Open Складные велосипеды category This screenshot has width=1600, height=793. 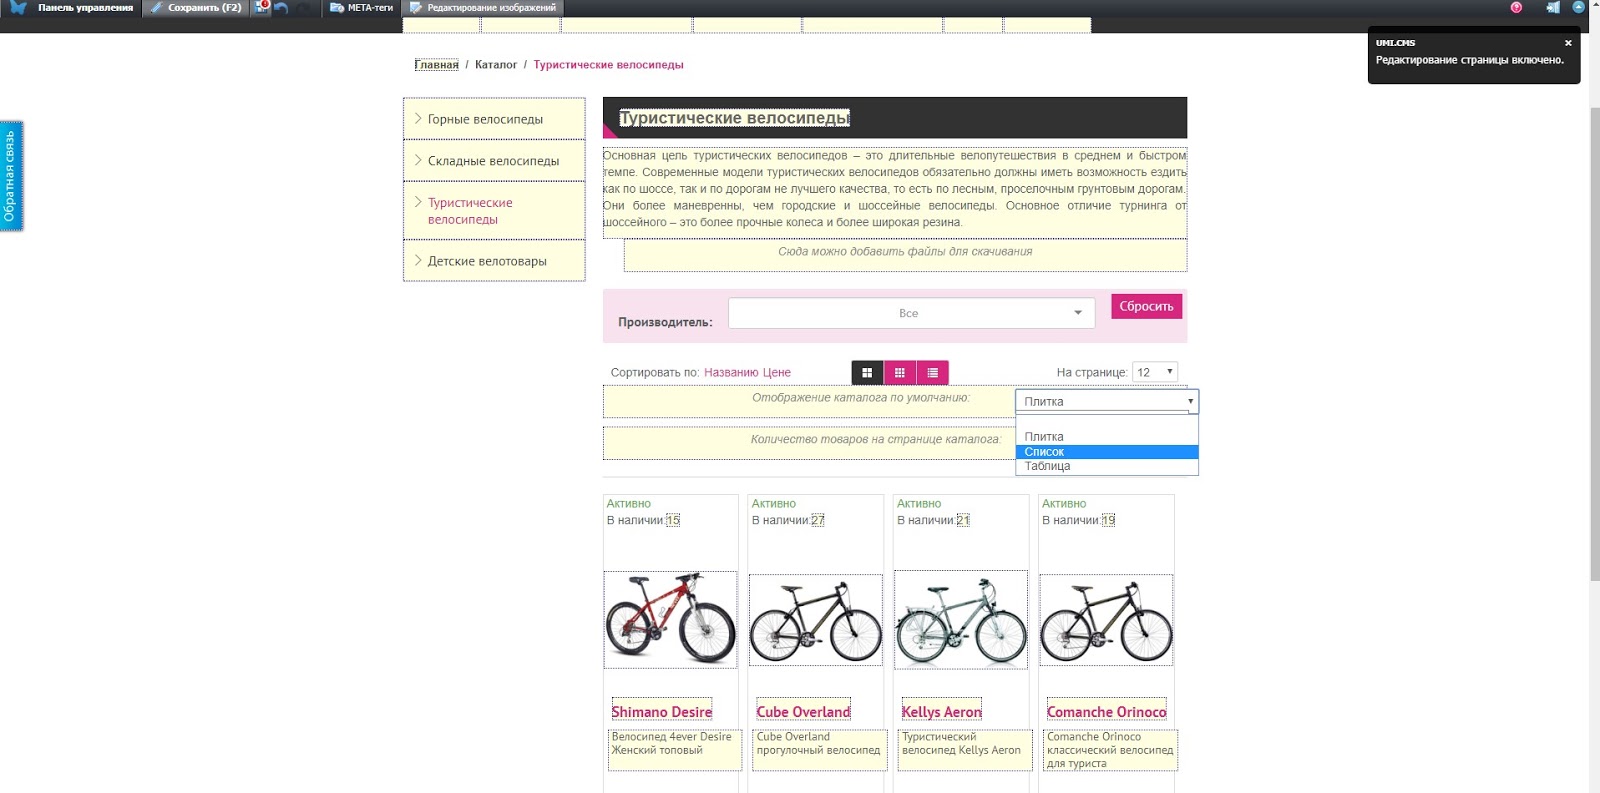[494, 161]
